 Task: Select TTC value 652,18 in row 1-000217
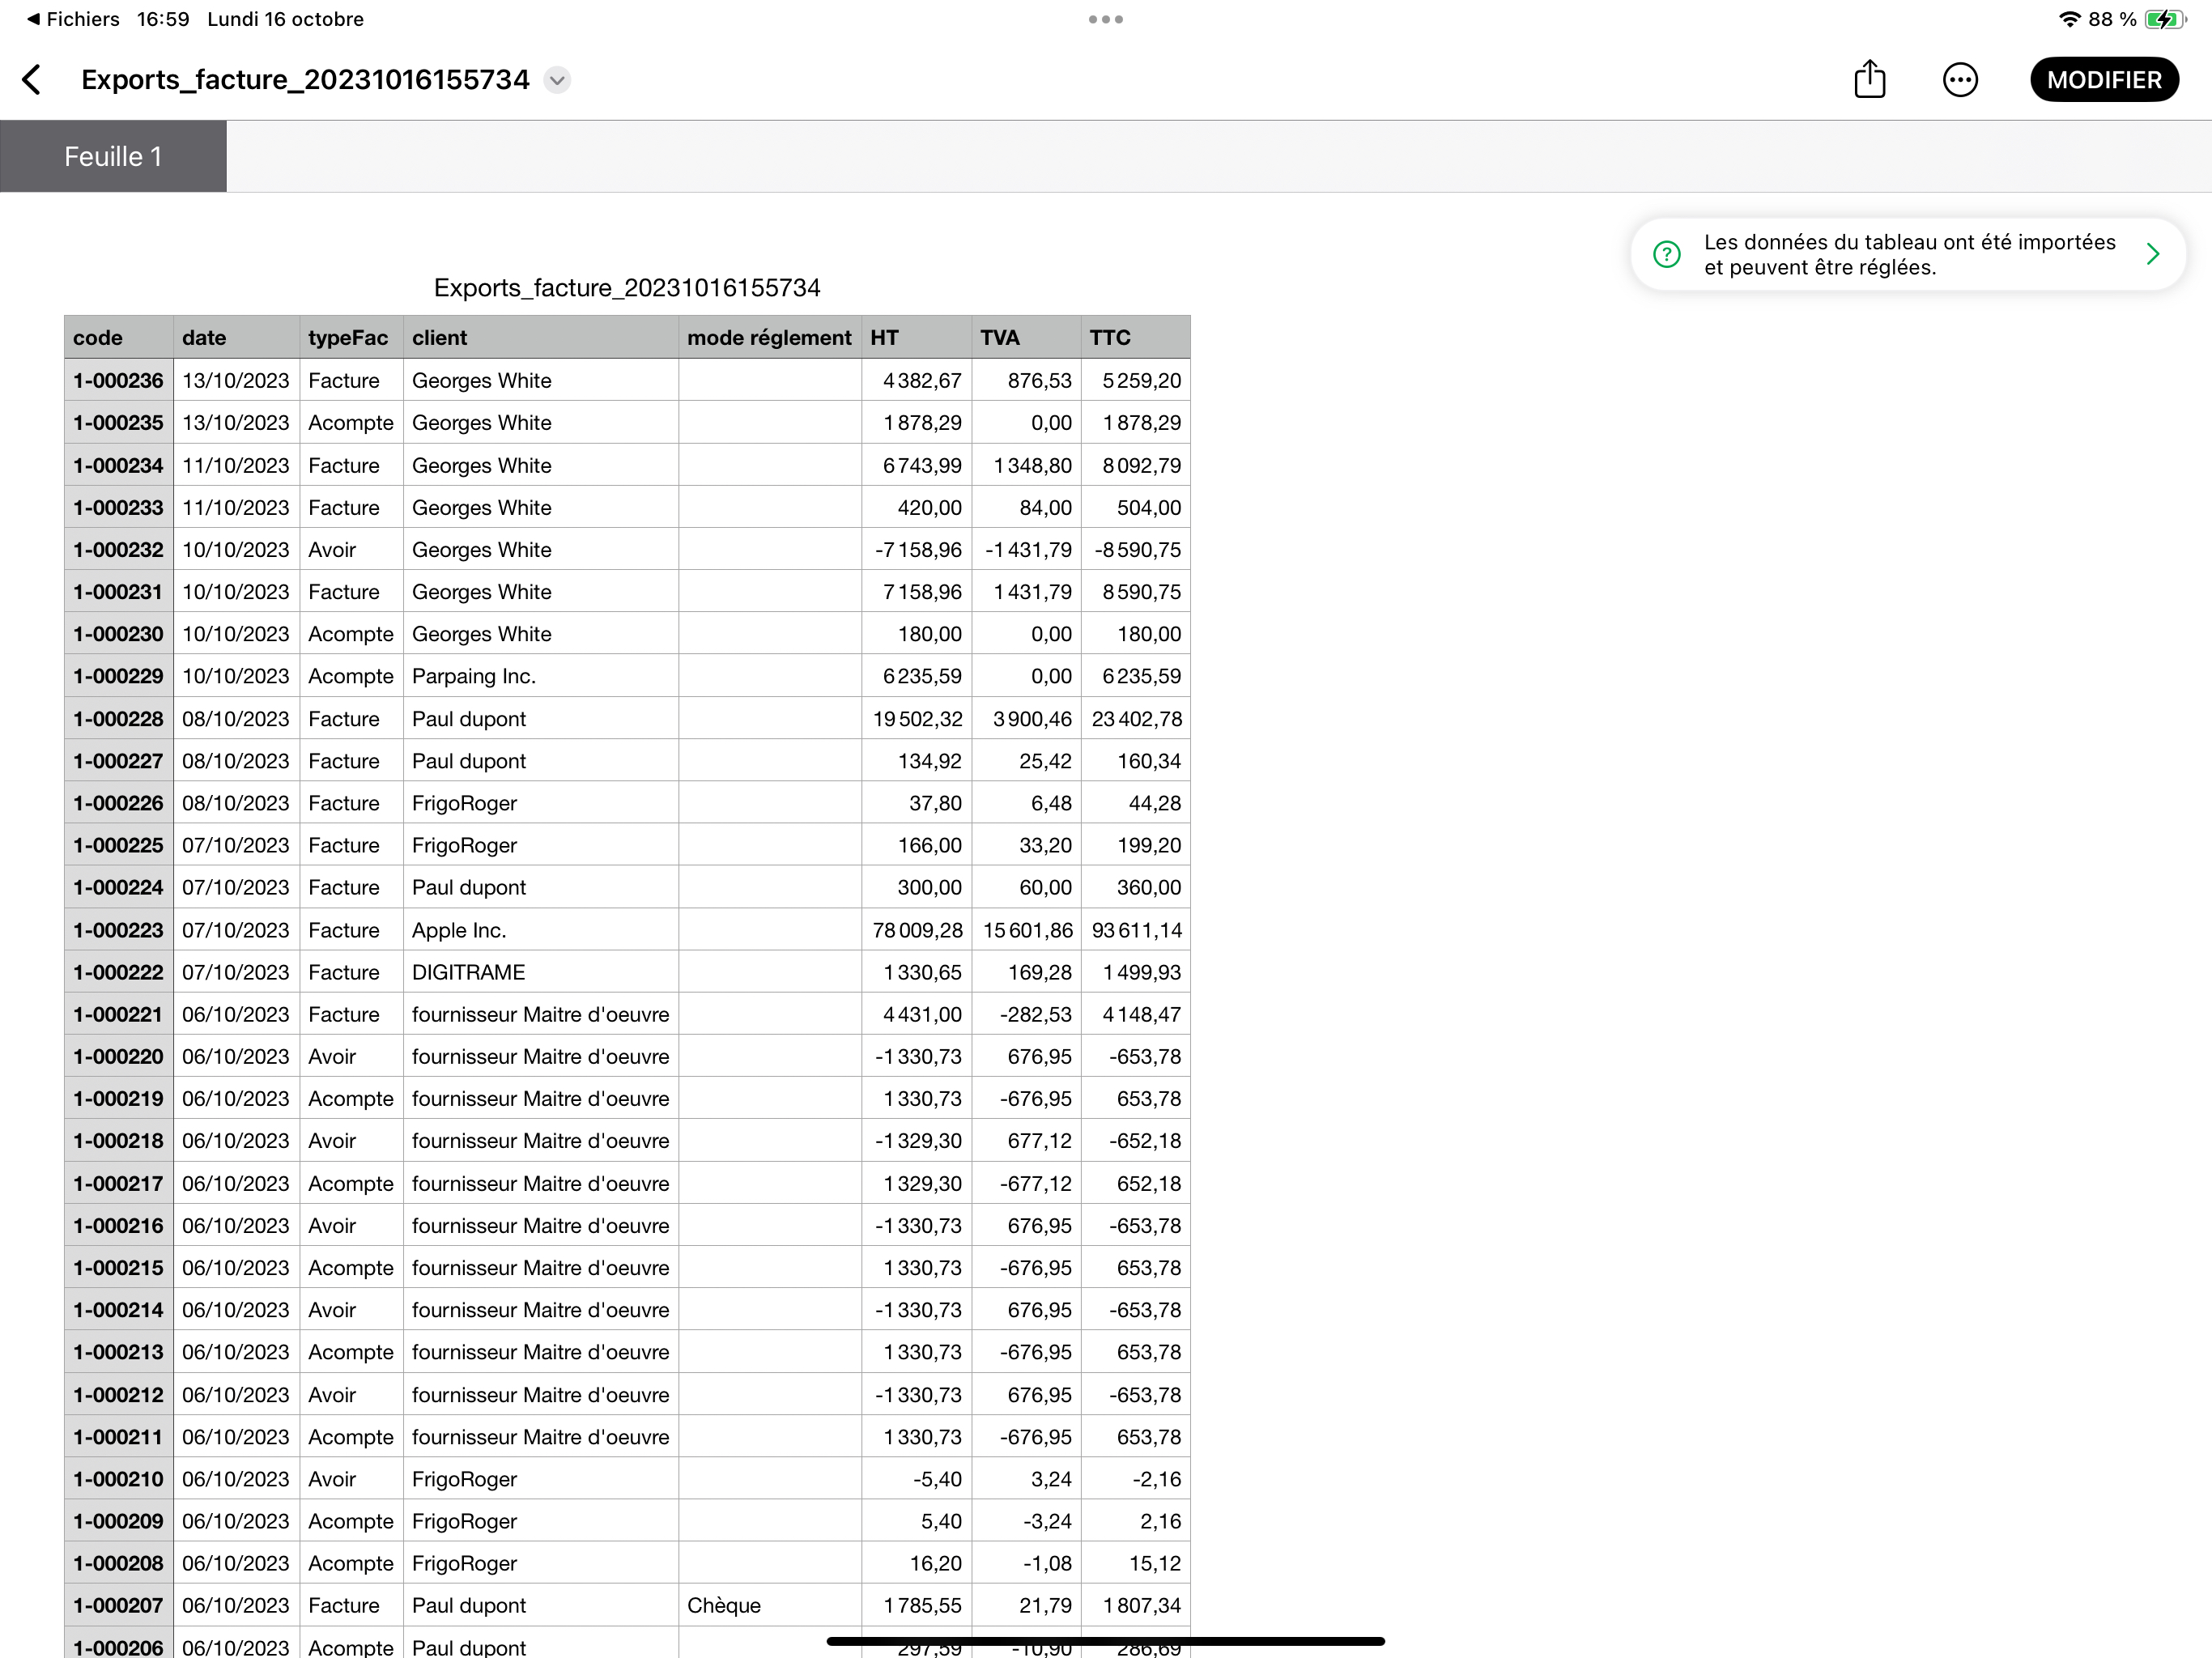click(x=1136, y=1183)
